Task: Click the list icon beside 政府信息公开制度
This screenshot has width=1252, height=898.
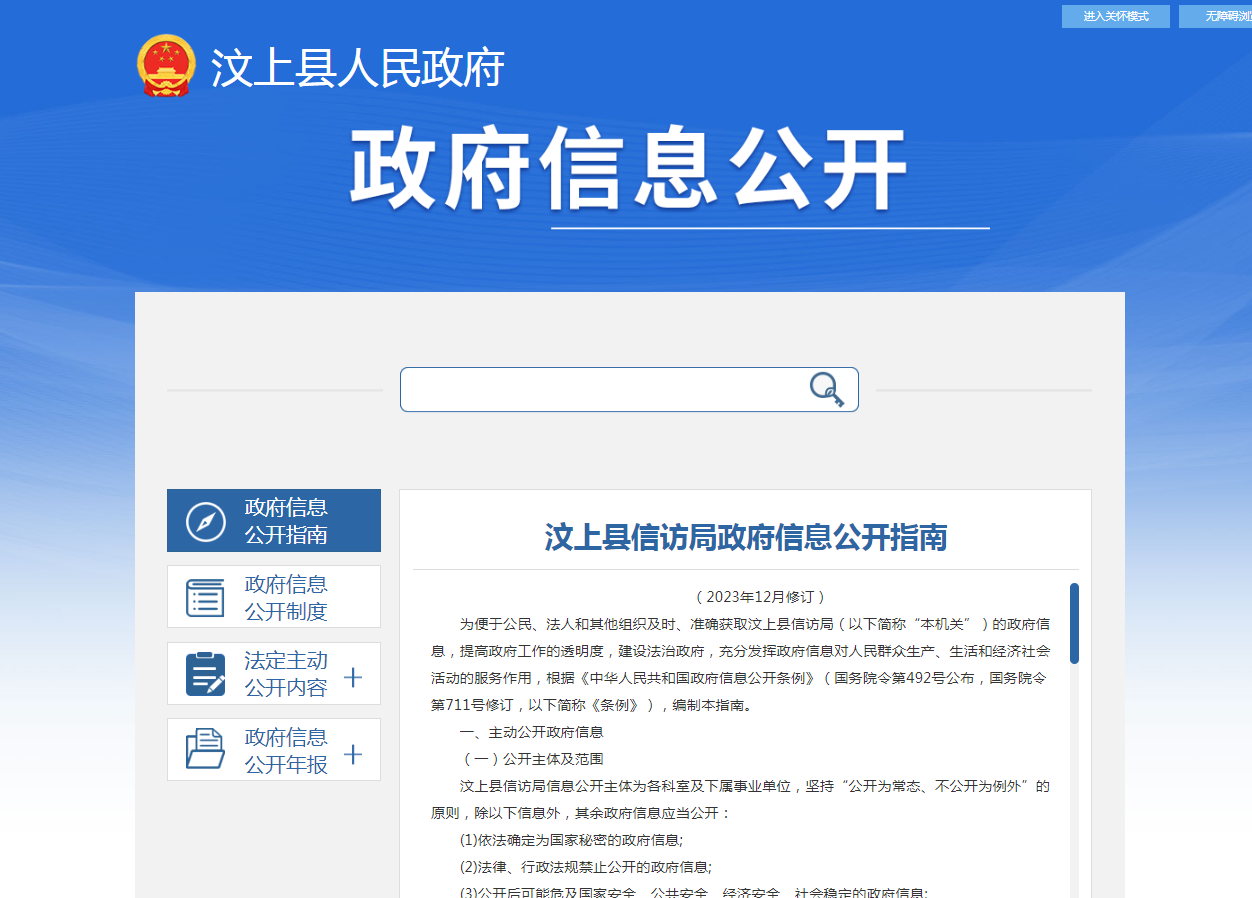Action: (x=206, y=597)
